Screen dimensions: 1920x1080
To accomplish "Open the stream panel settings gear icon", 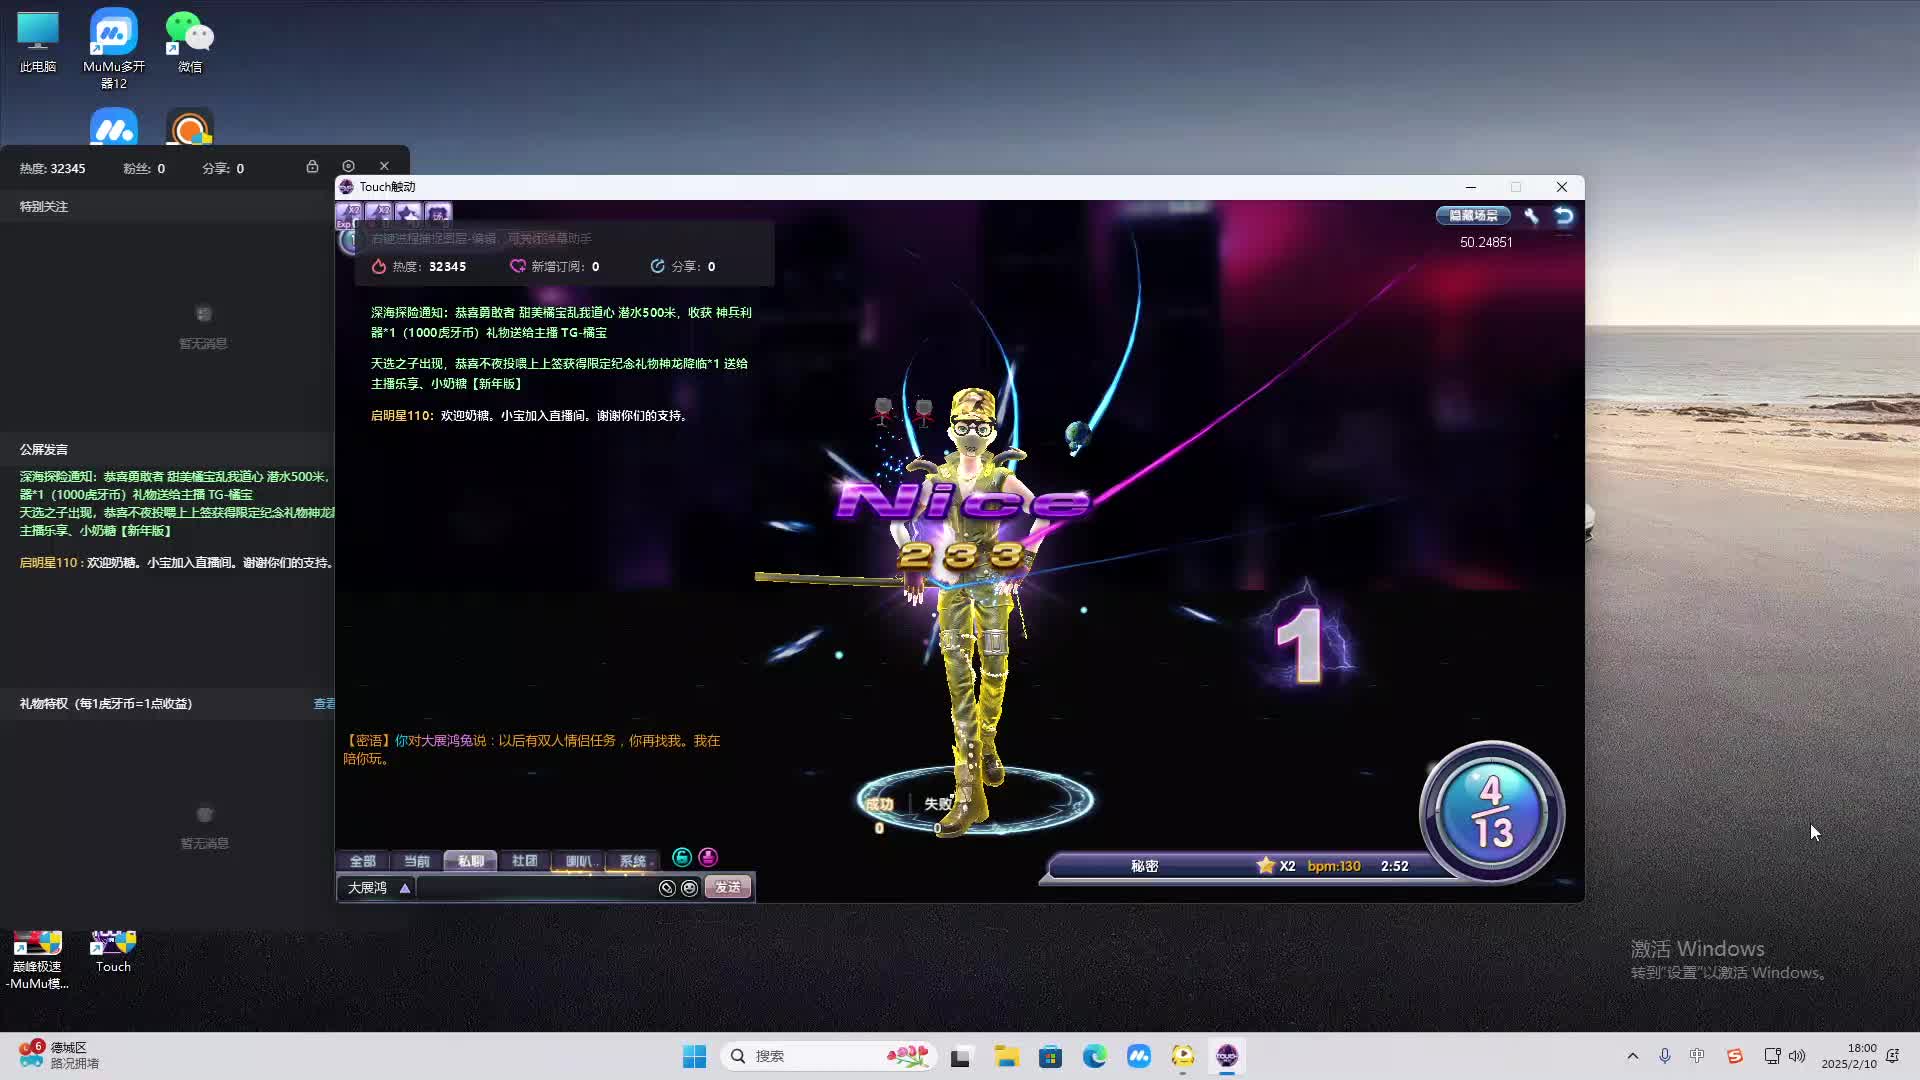I will point(348,166).
